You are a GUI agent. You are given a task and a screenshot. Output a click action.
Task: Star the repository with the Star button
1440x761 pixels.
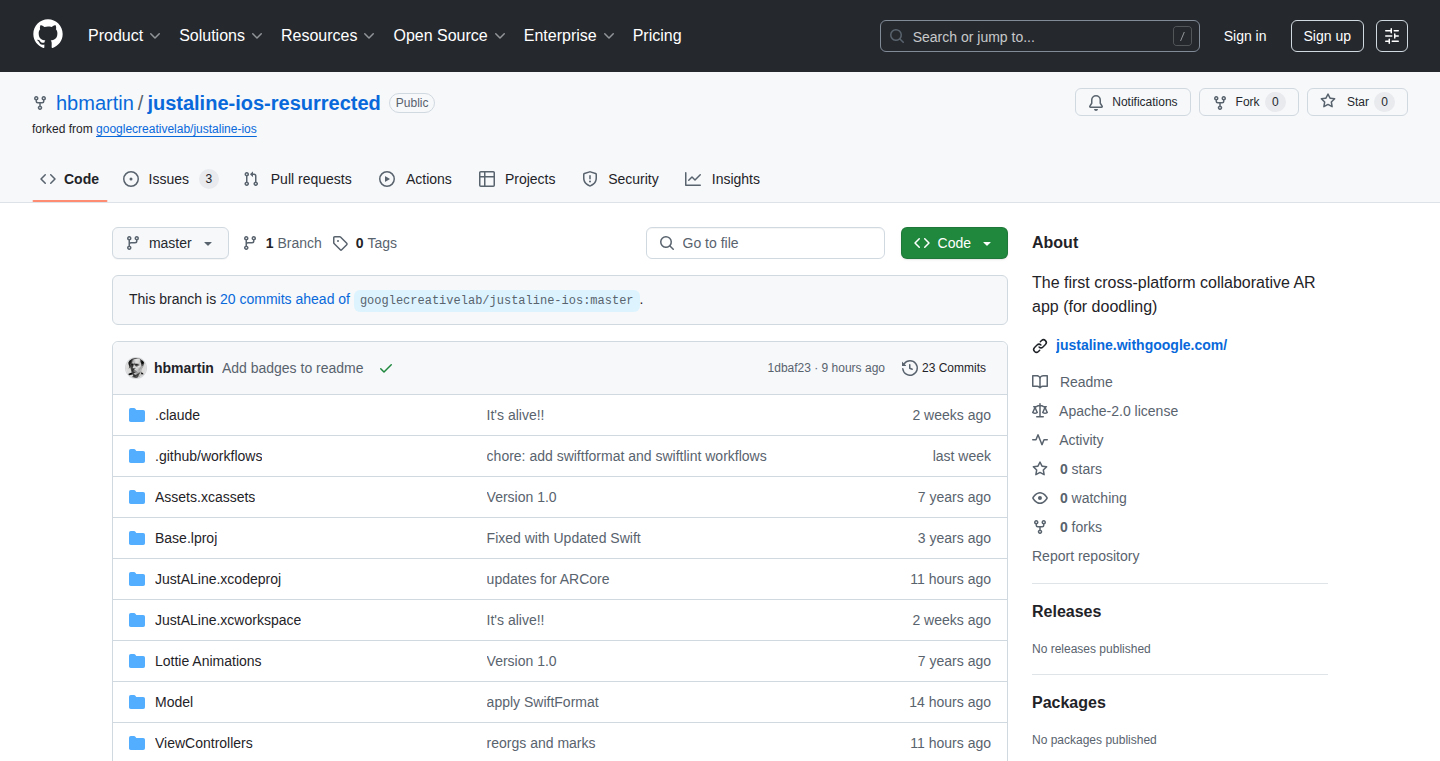tap(1357, 102)
